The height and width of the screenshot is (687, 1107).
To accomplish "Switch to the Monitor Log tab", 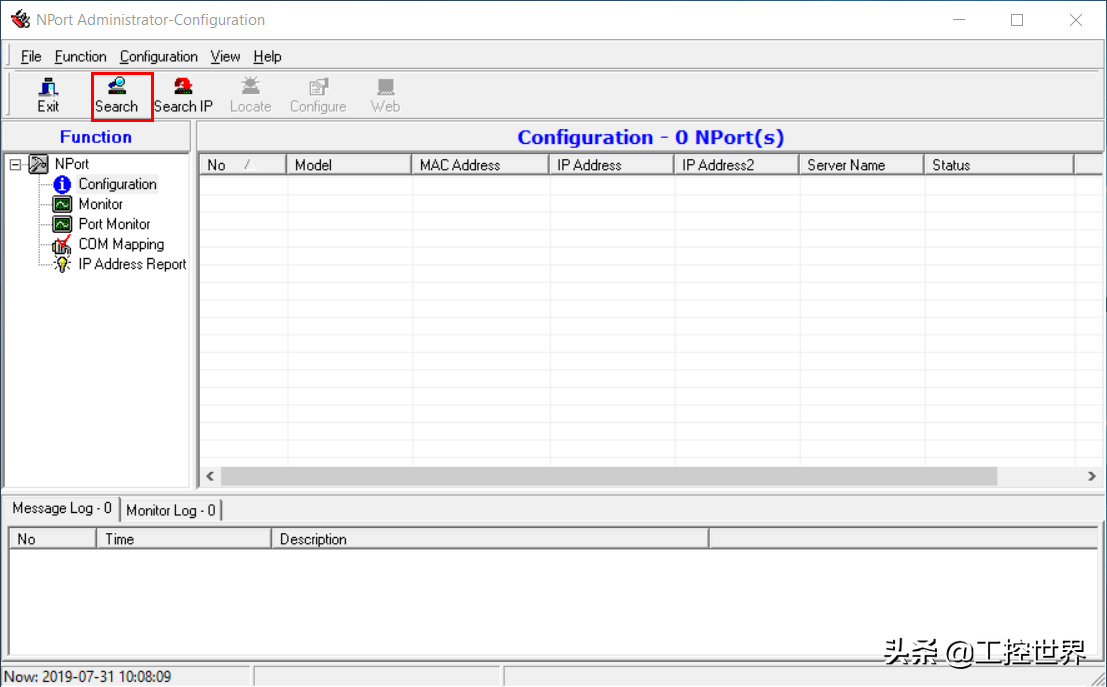I will point(170,510).
